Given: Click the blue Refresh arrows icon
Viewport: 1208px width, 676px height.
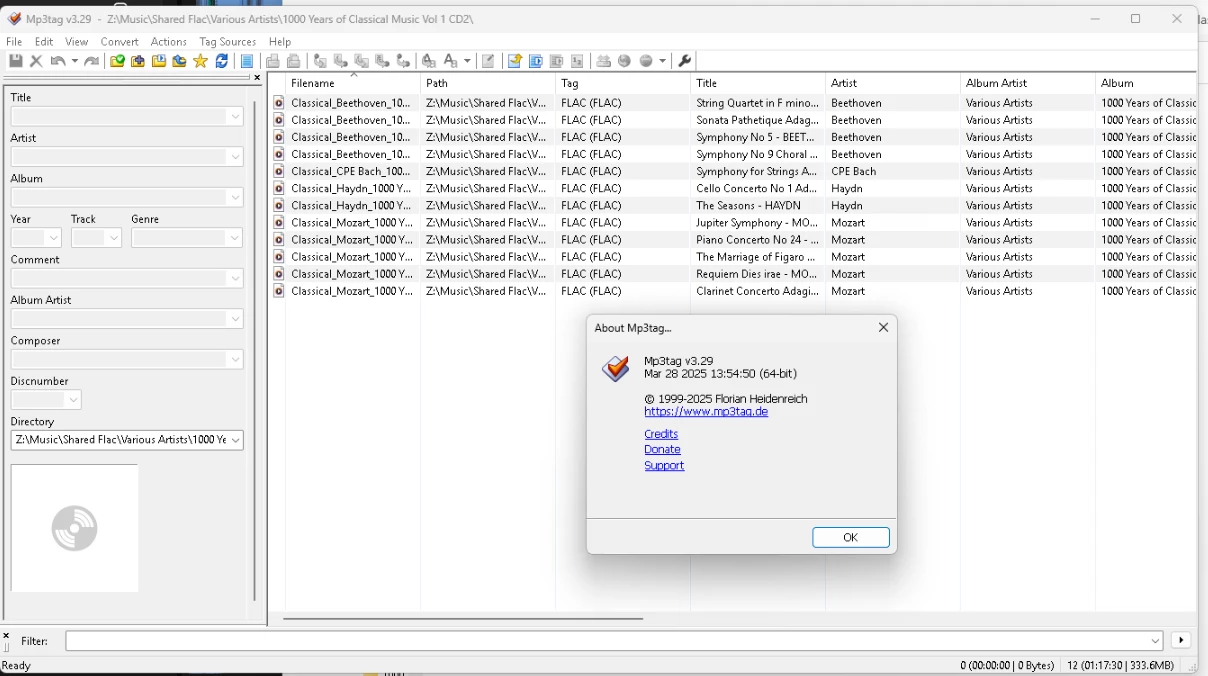Looking at the screenshot, I should [221, 61].
